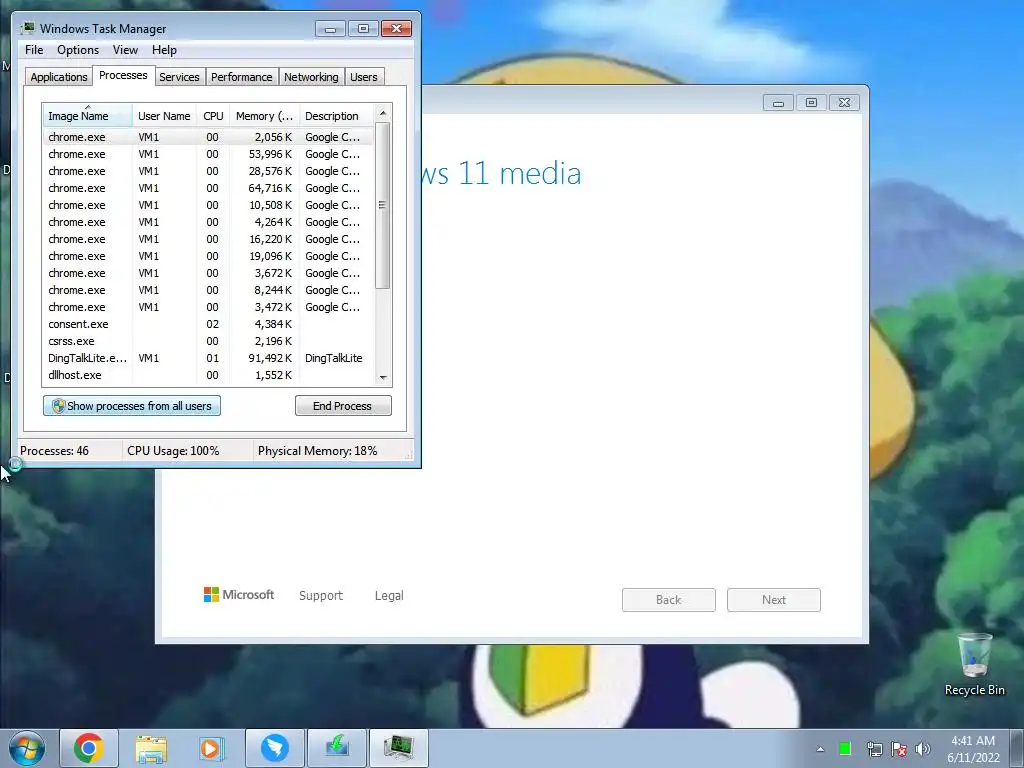Viewport: 1024px width, 768px height.
Task: Switch to the Applications tab
Action: [x=59, y=77]
